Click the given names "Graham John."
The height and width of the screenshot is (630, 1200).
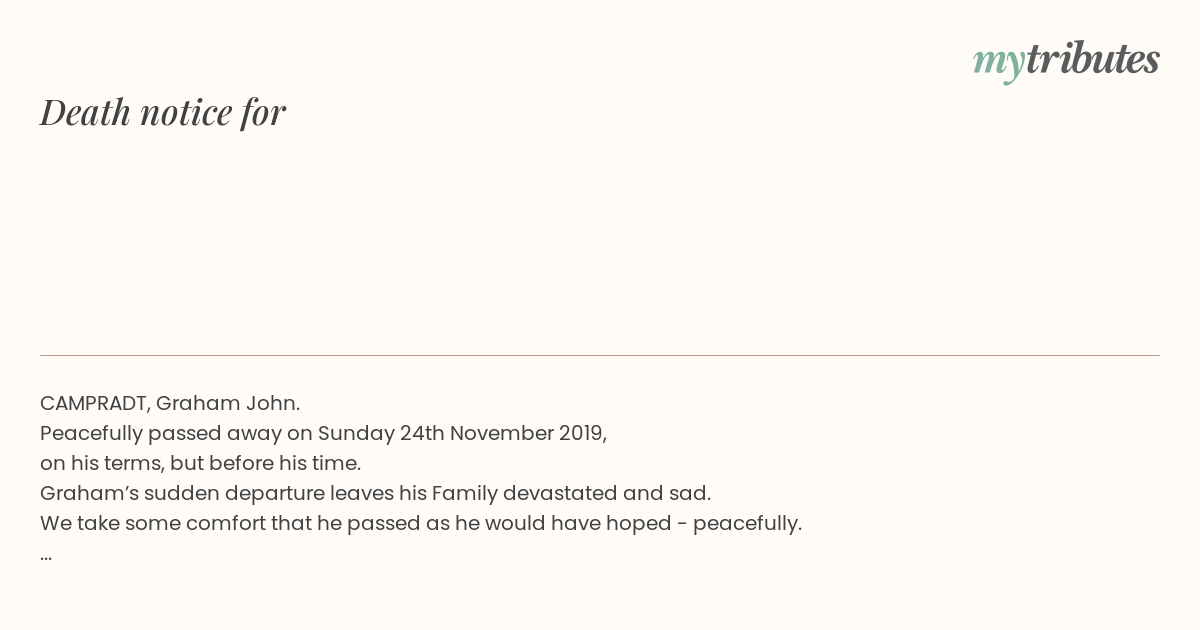[x=228, y=403]
